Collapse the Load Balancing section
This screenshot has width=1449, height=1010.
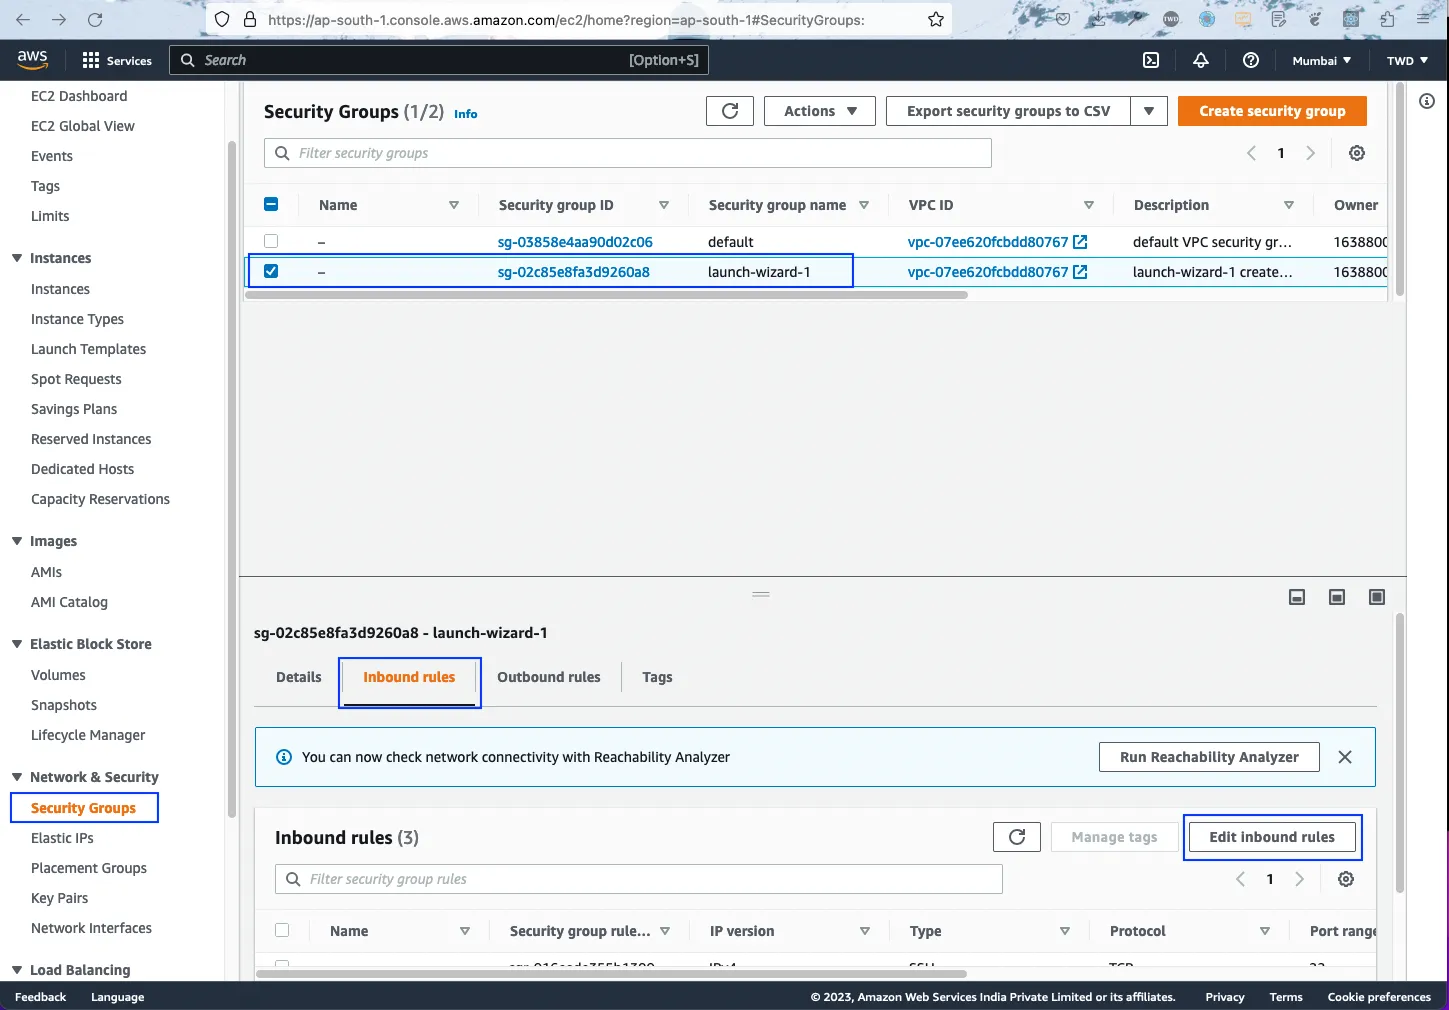[x=17, y=970]
